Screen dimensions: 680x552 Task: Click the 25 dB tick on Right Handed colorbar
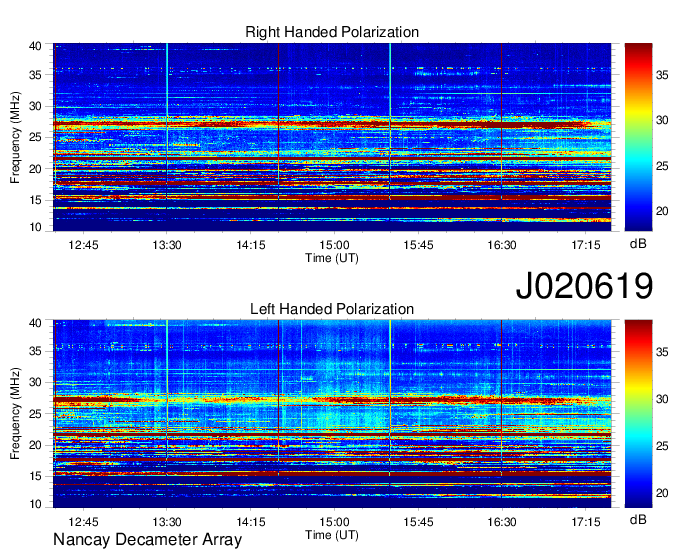tap(662, 166)
